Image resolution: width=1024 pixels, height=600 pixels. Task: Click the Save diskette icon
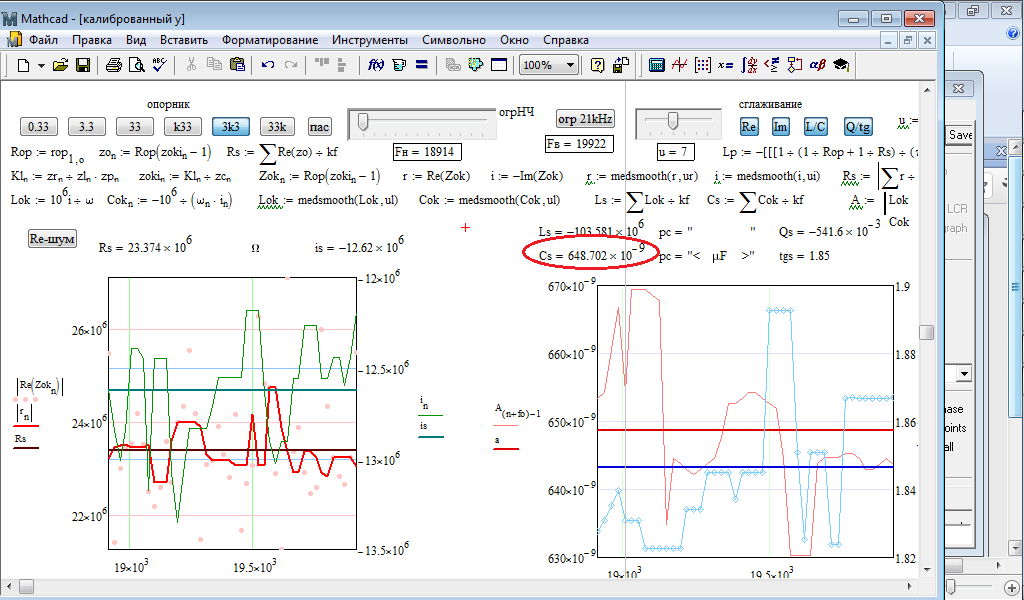click(83, 65)
